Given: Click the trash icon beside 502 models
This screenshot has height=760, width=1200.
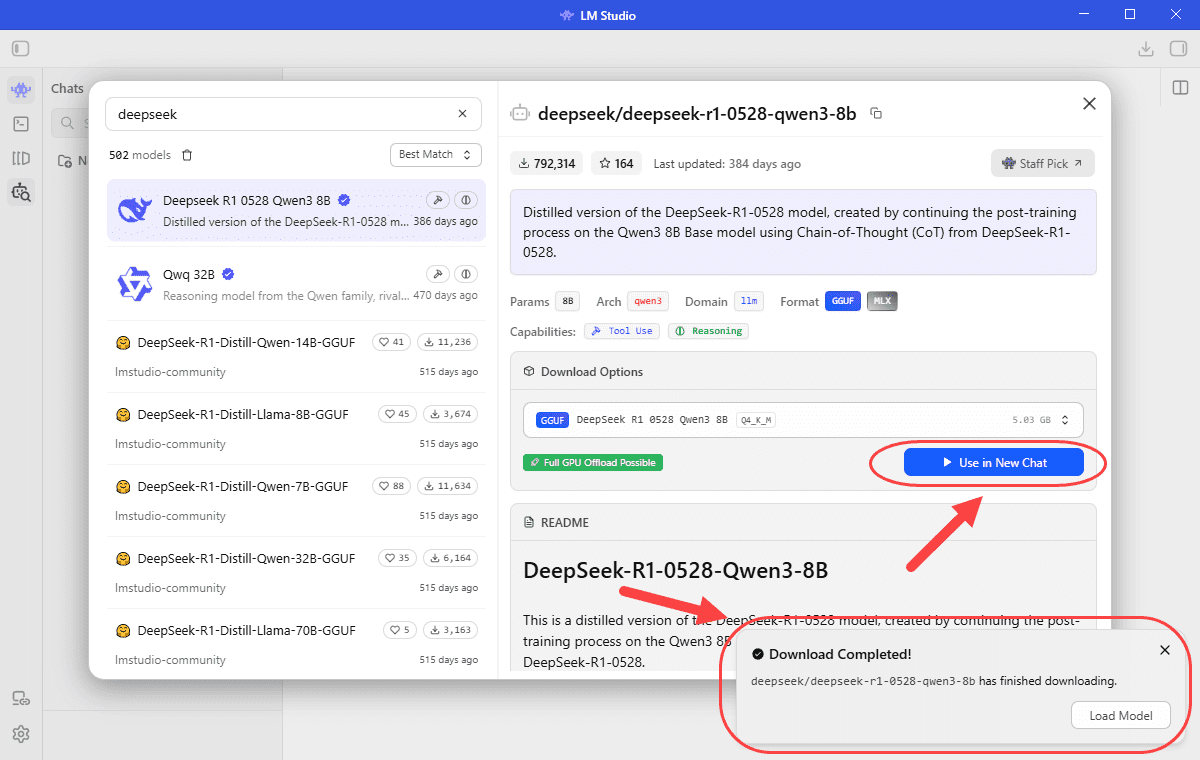Looking at the screenshot, I should coord(187,155).
